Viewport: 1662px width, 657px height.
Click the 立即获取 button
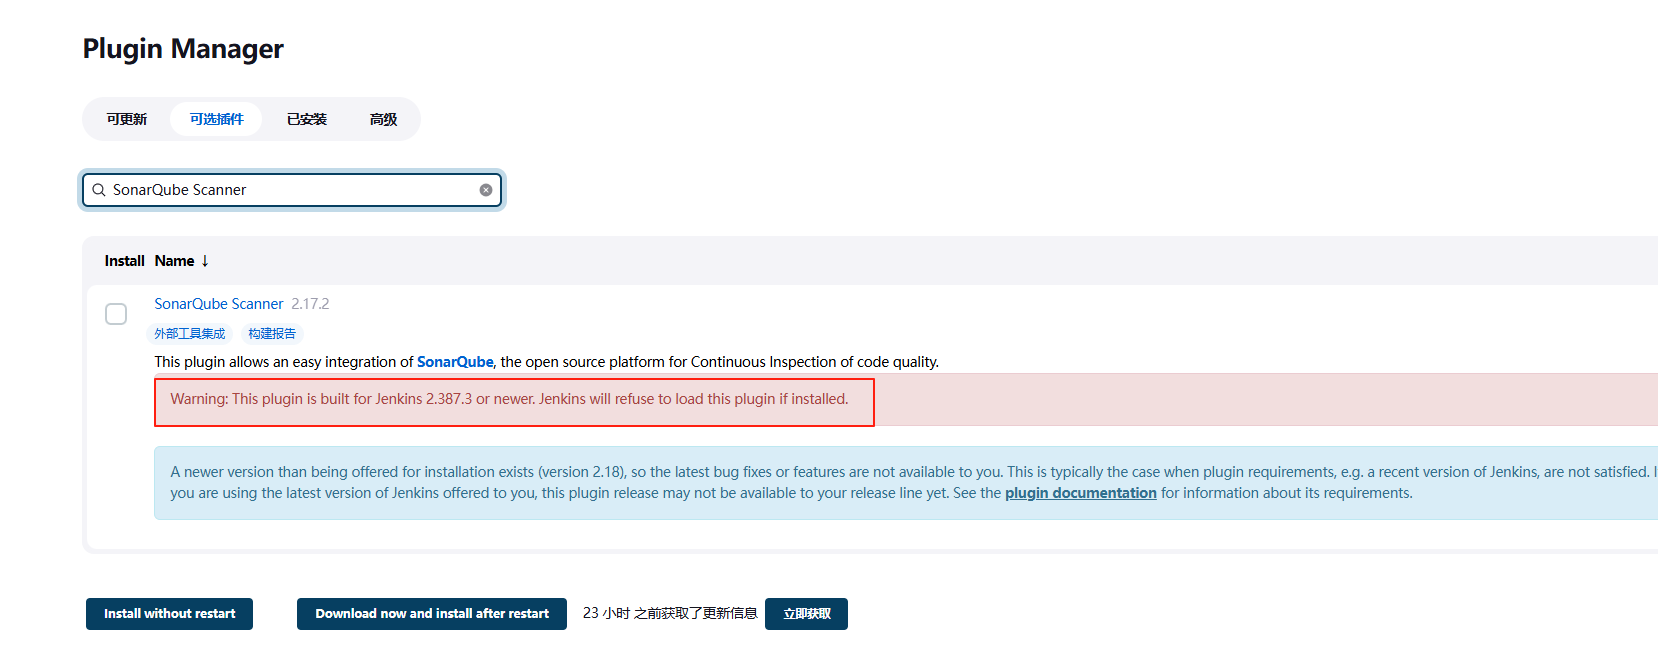807,614
